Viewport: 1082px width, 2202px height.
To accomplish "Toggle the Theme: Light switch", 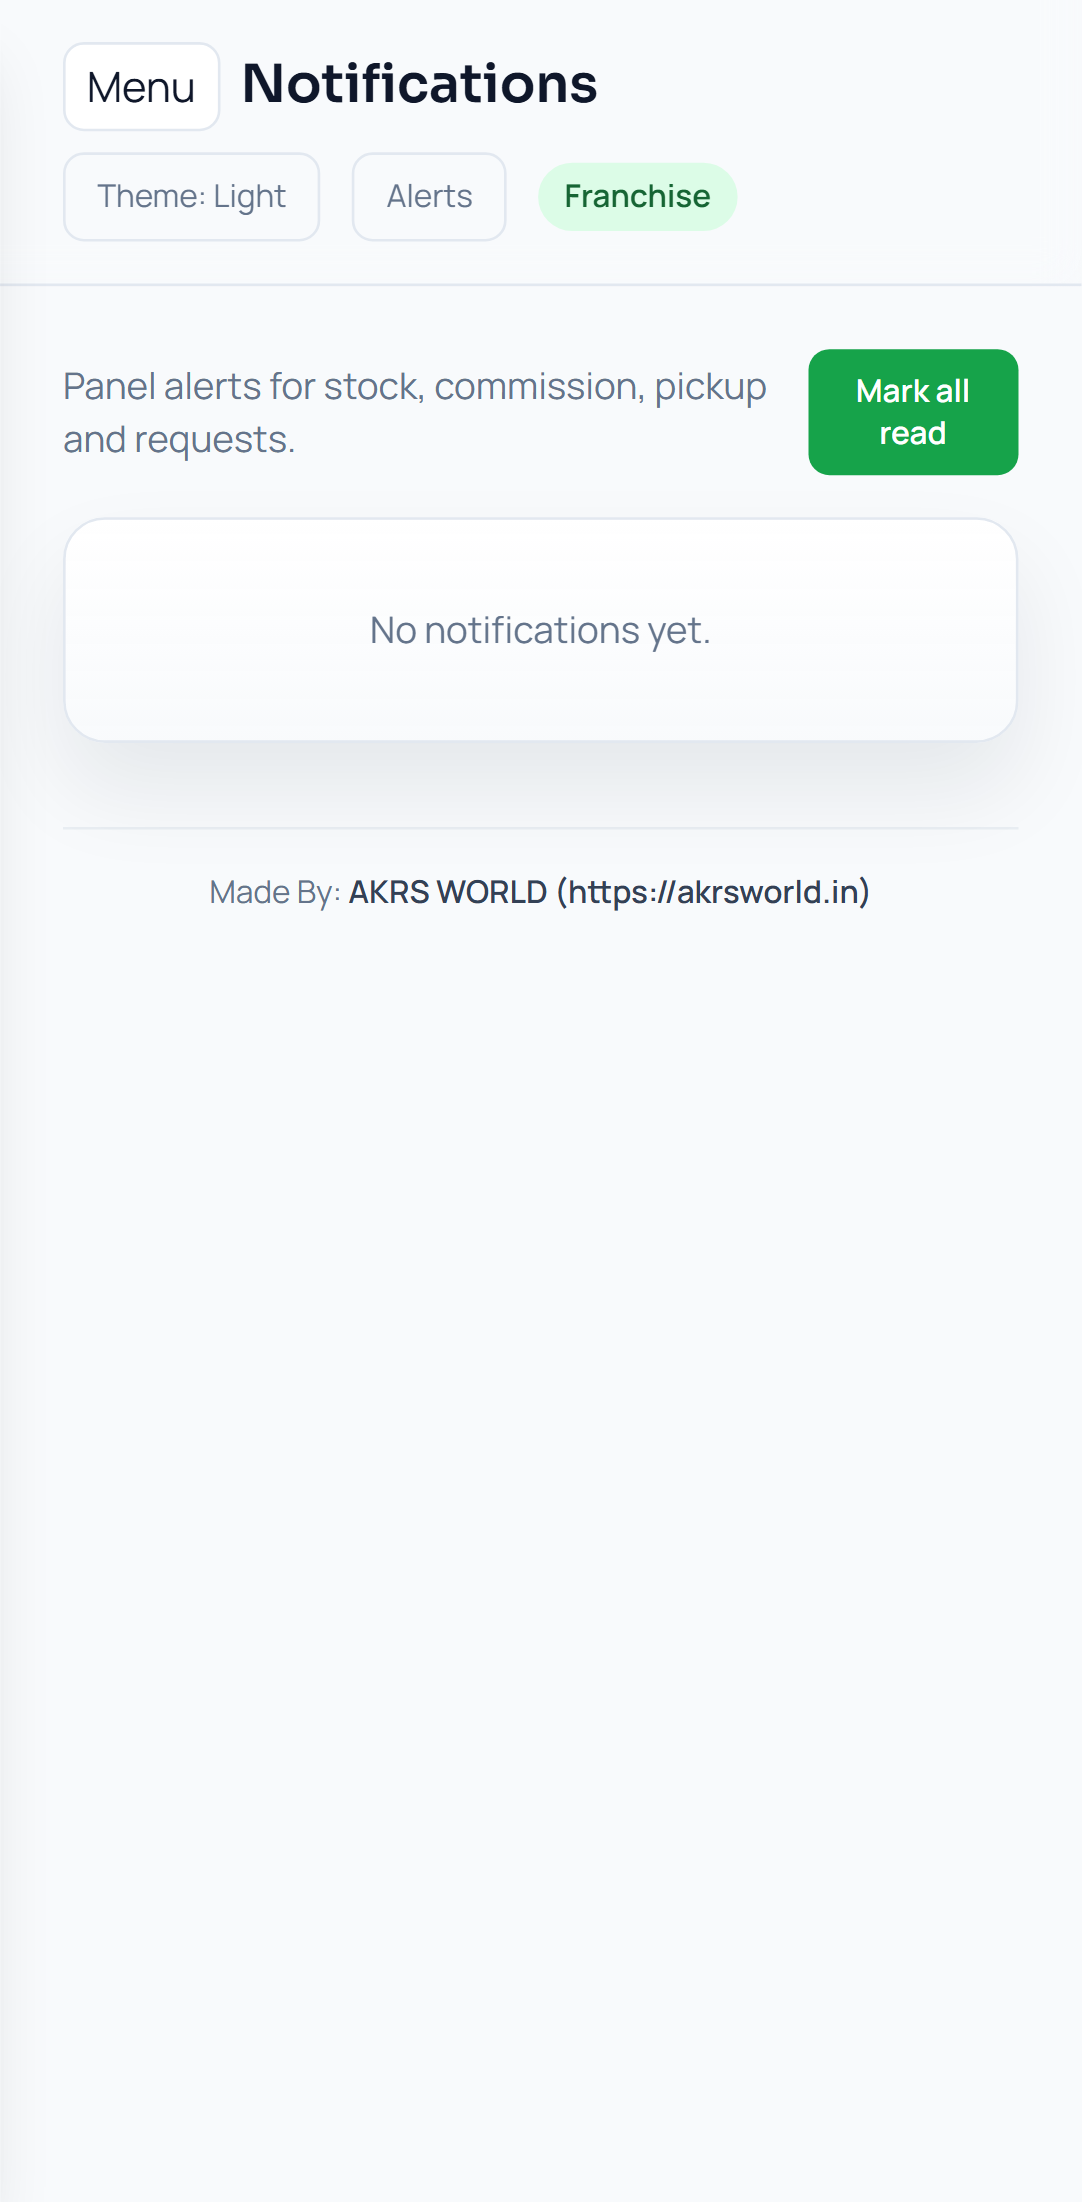I will [191, 197].
